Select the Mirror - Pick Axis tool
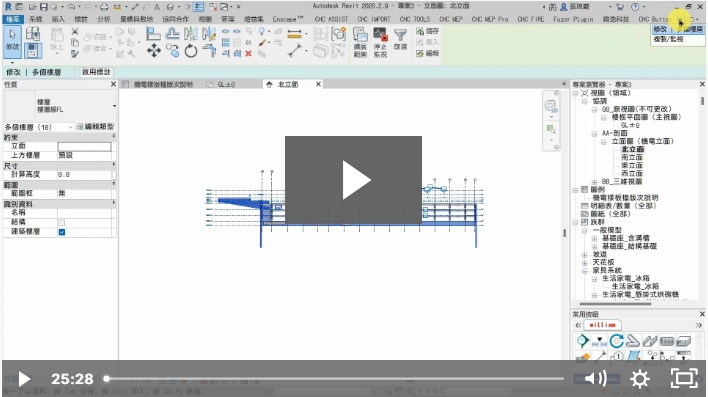The width and height of the screenshot is (708, 397). [x=191, y=34]
